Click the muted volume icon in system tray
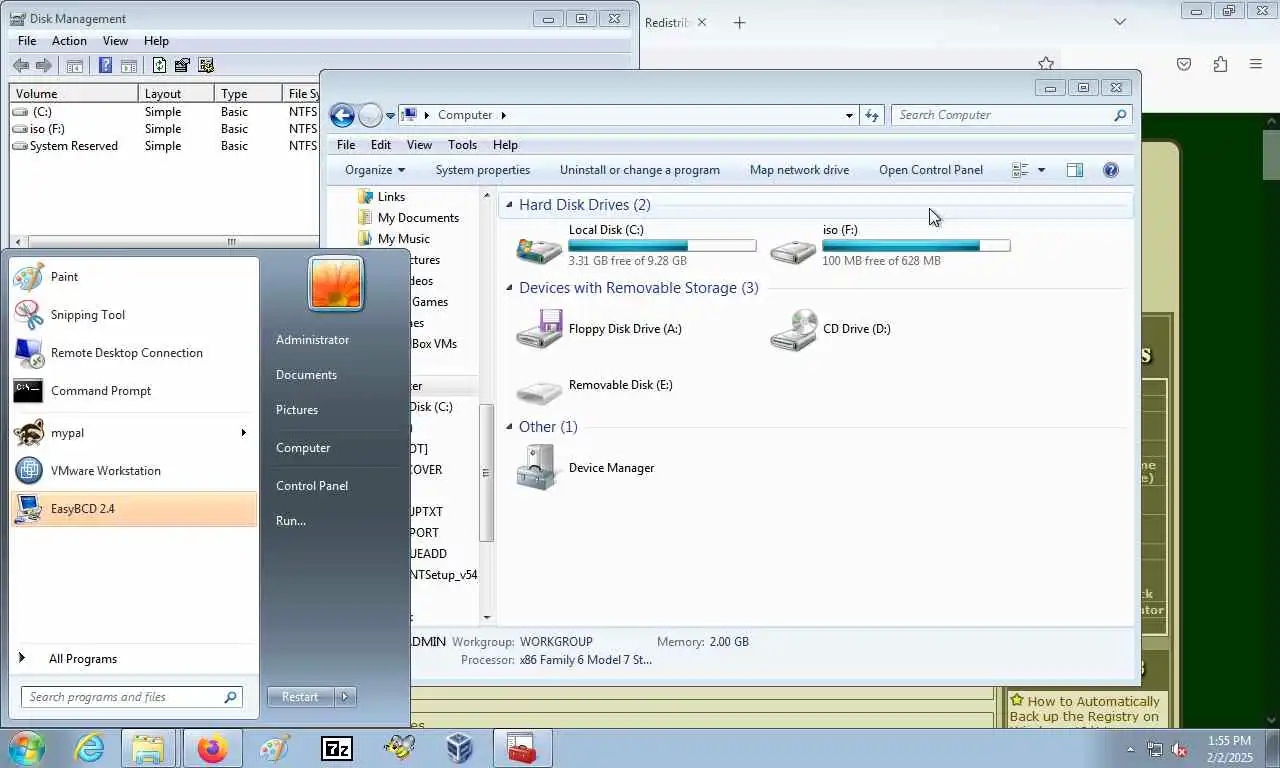The height and width of the screenshot is (768, 1280). click(x=1180, y=749)
